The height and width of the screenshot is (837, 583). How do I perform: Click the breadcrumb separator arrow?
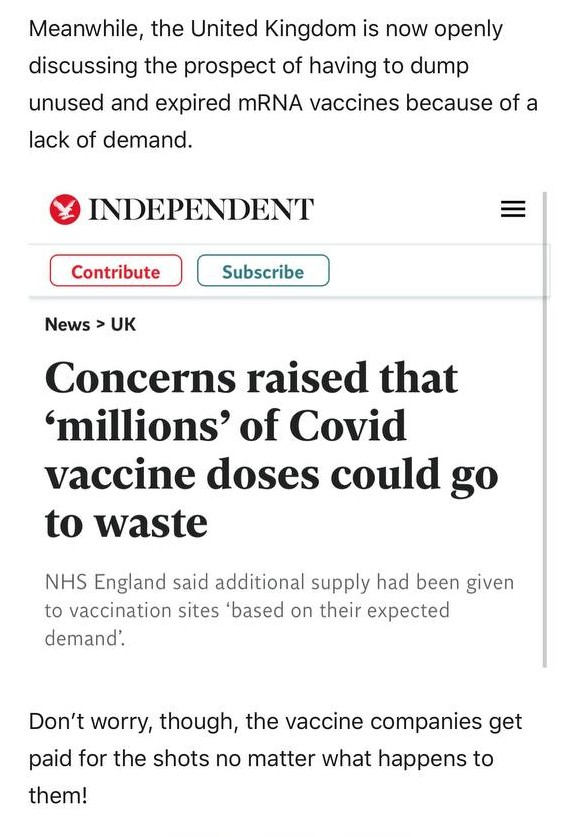tap(100, 324)
